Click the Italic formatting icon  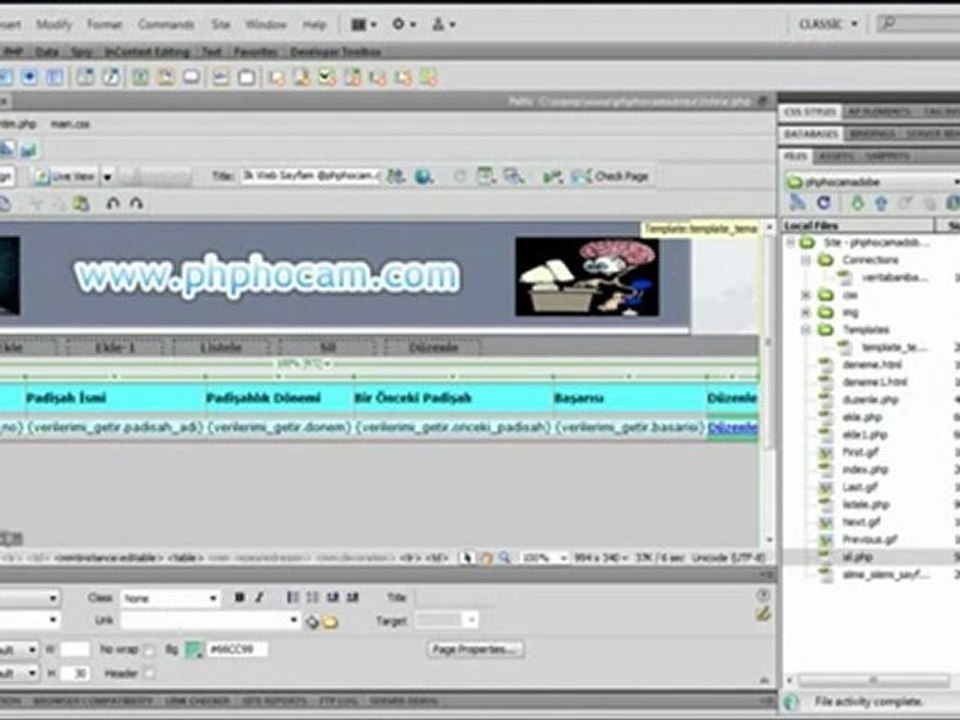pos(260,597)
